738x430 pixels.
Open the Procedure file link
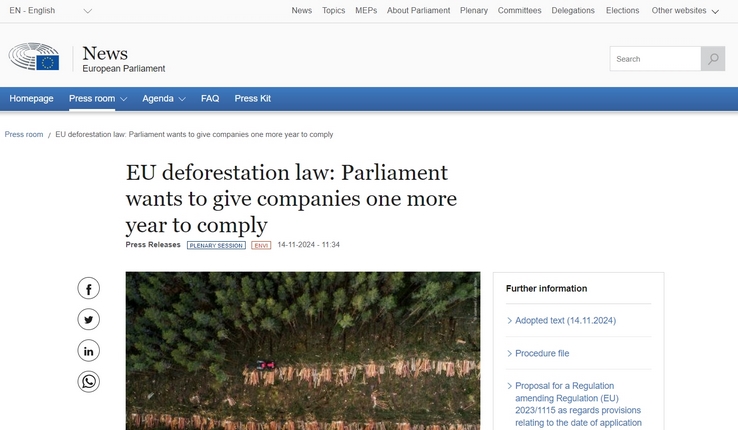pos(541,353)
